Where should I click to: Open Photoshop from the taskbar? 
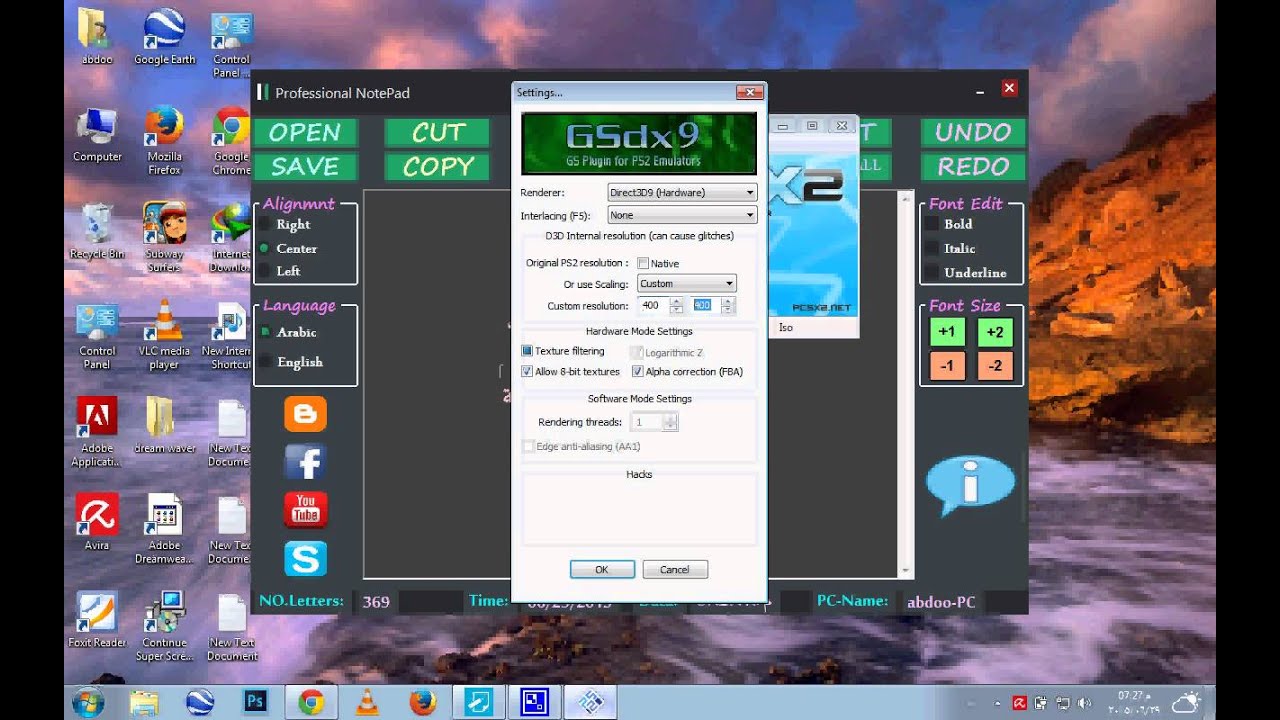click(x=255, y=702)
